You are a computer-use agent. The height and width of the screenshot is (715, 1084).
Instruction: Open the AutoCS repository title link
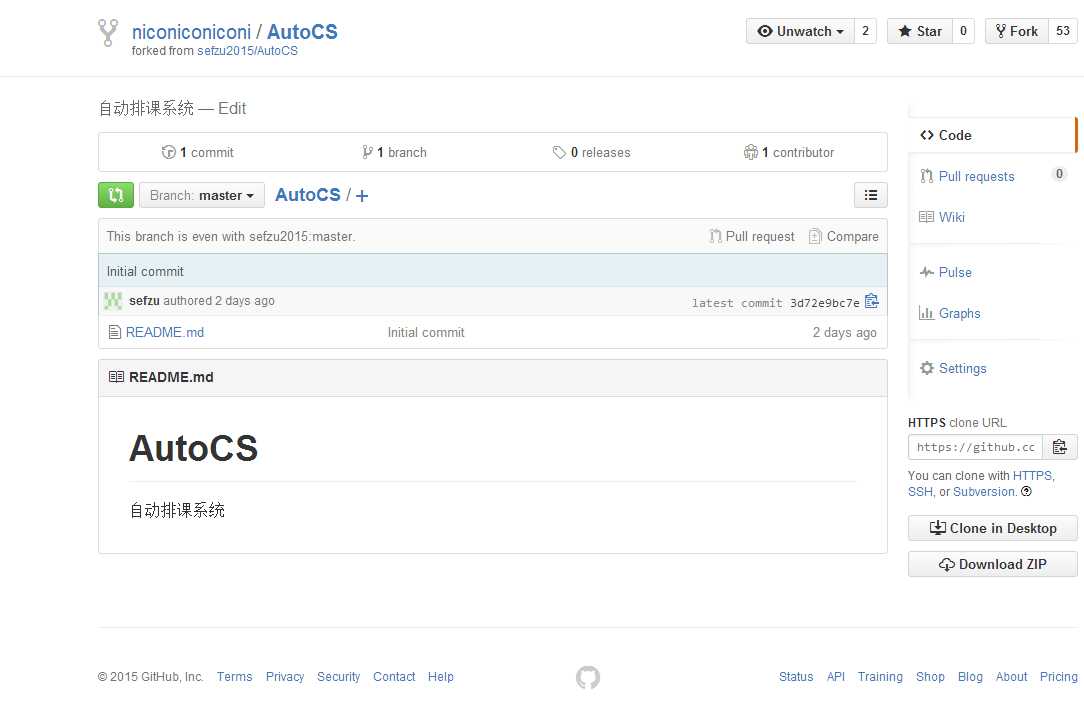coord(302,32)
